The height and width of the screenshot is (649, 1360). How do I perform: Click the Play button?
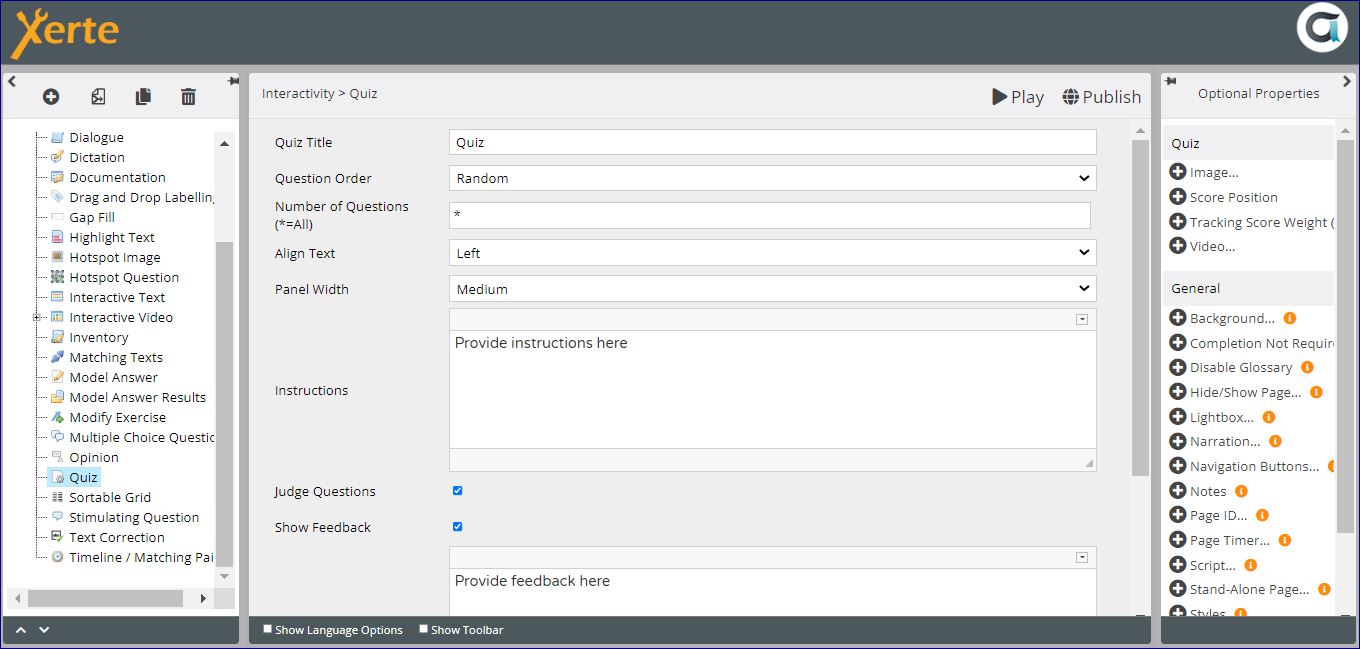(1018, 96)
